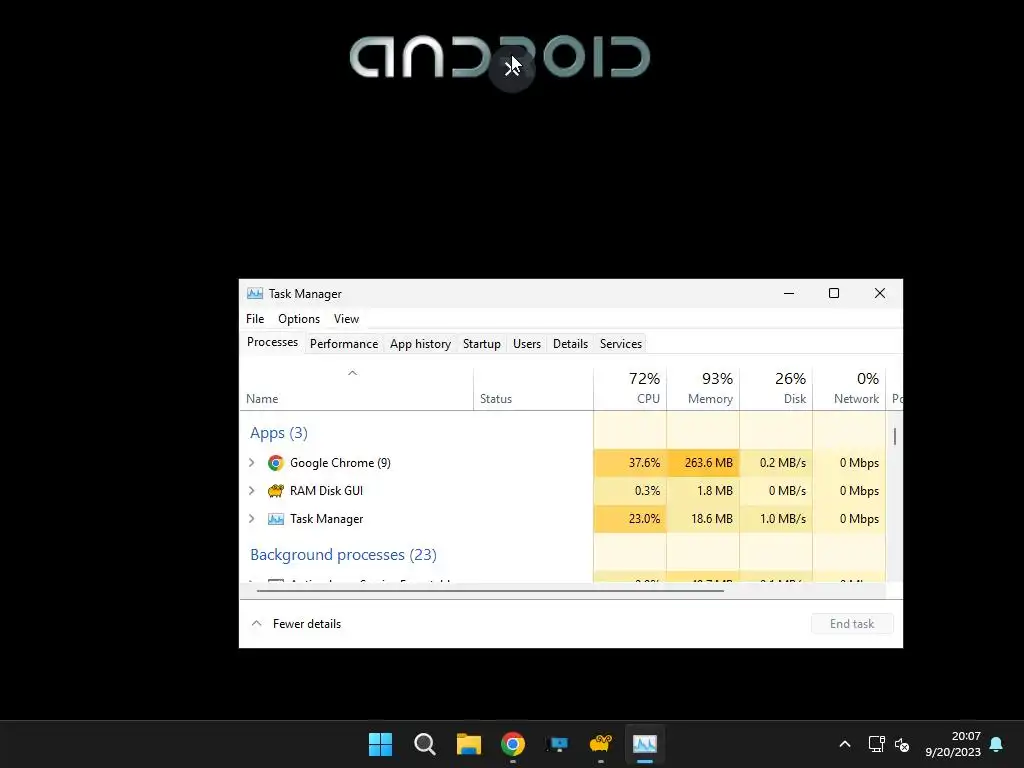
Task: Click Task Manager's 1.0 MB/s disk value
Action: pyautogui.click(x=782, y=519)
